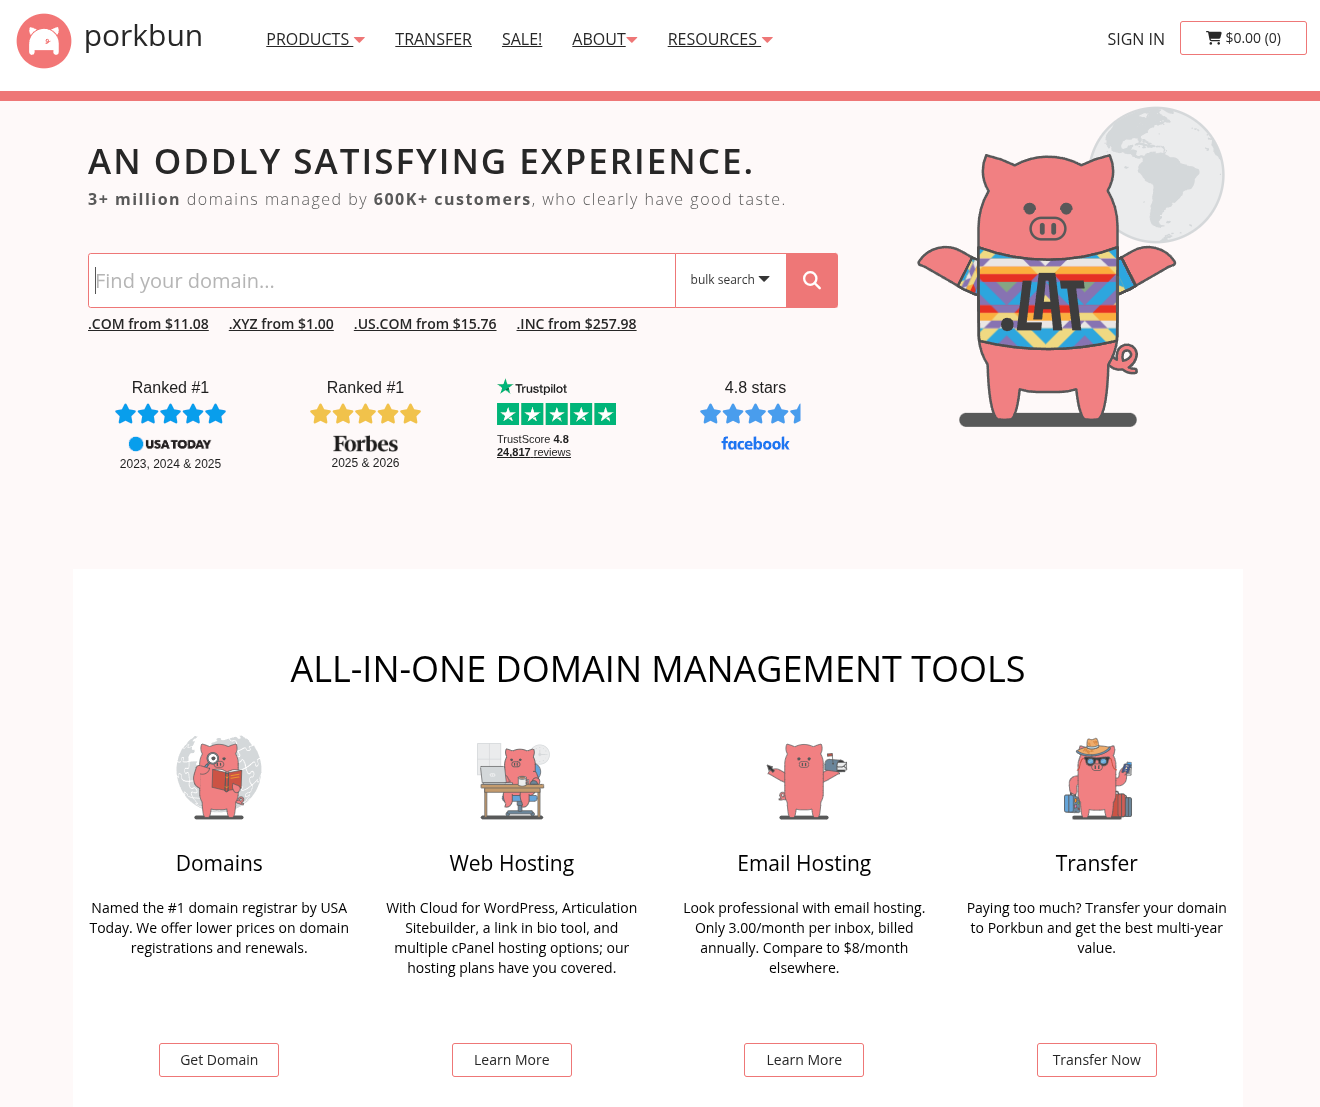Click the Trustpilot logo
Screen dimensions: 1320x1107
click(x=532, y=387)
